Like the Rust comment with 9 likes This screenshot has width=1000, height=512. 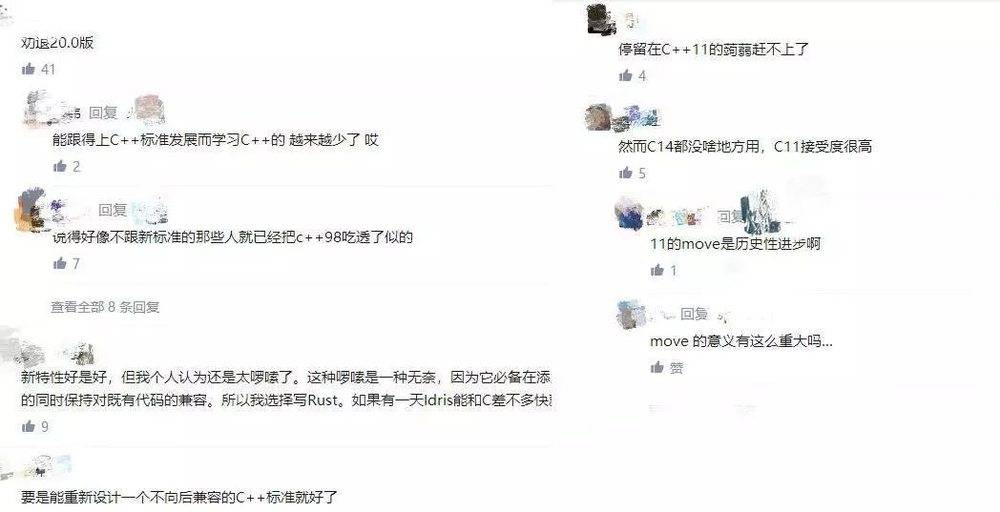pos(28,426)
